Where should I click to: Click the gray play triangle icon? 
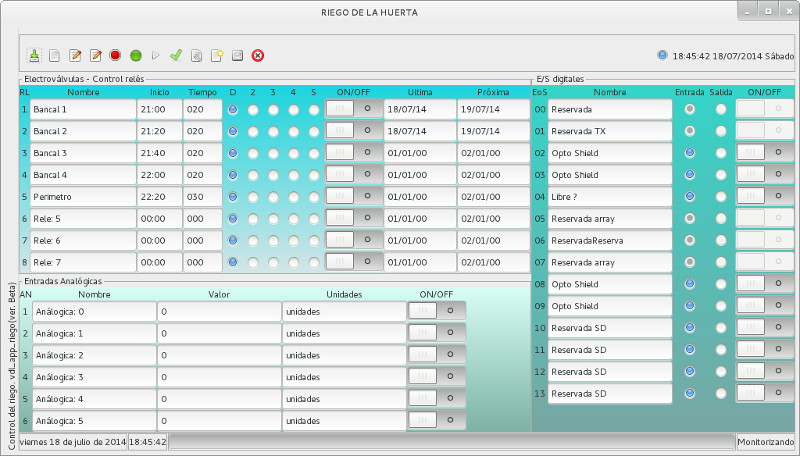point(155,56)
